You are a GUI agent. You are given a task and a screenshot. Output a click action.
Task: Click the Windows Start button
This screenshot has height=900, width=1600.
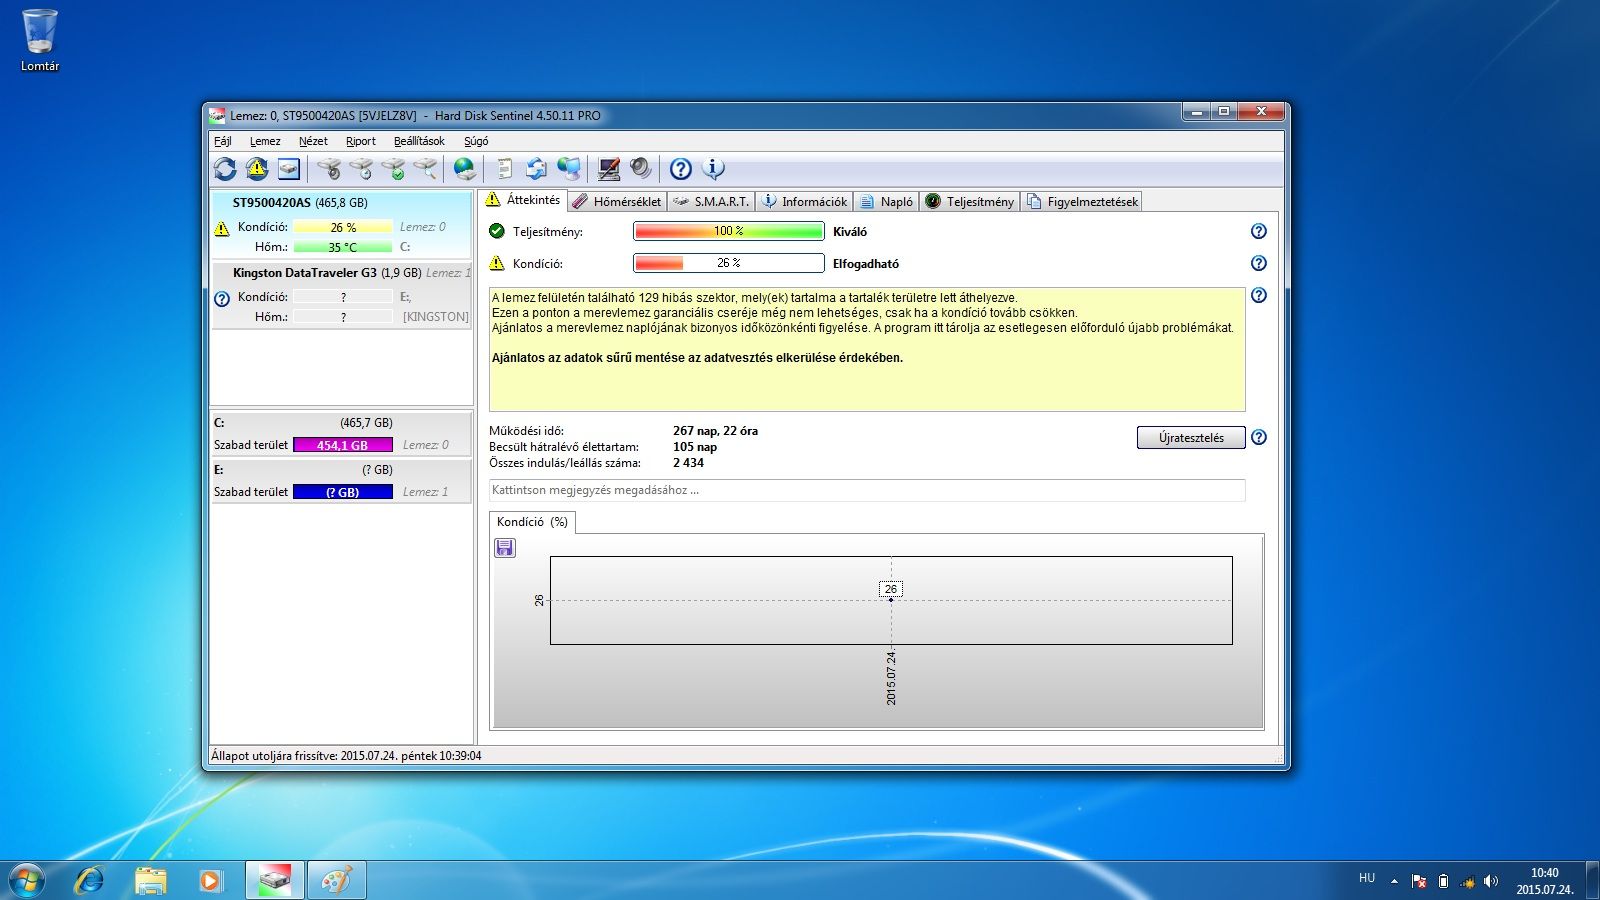(x=27, y=880)
